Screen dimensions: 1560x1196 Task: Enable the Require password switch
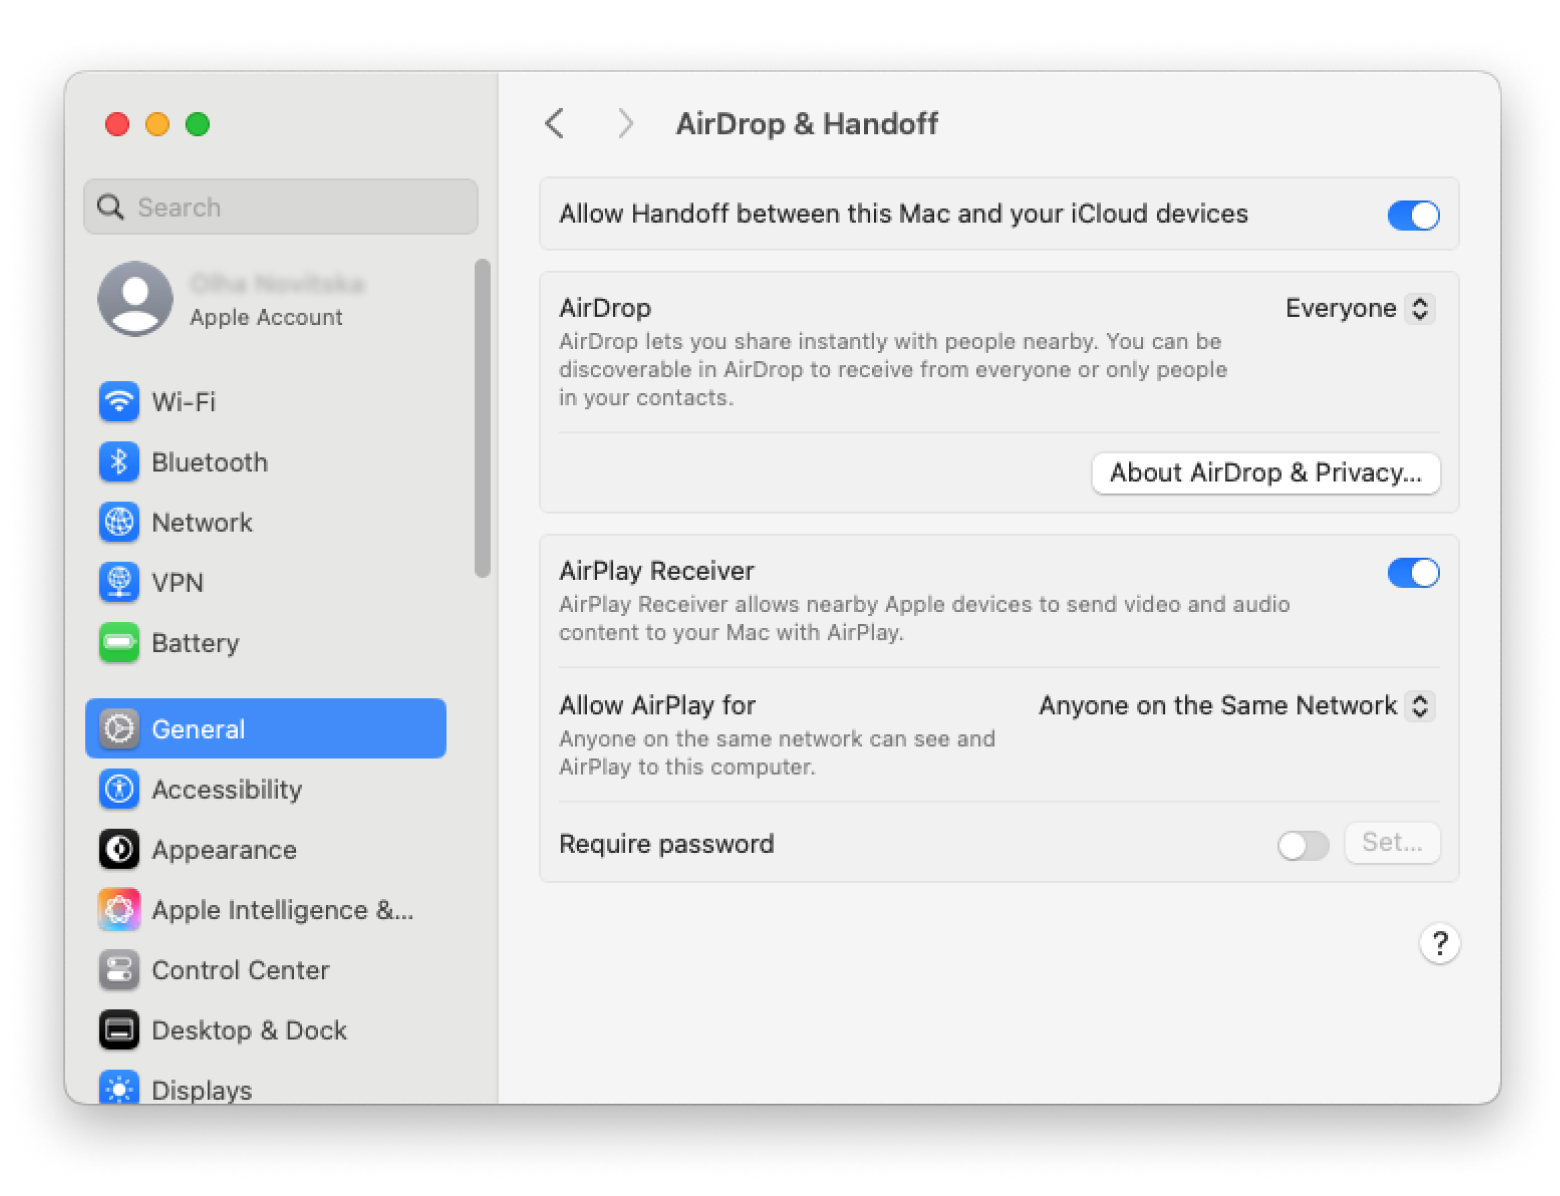pos(1303,845)
